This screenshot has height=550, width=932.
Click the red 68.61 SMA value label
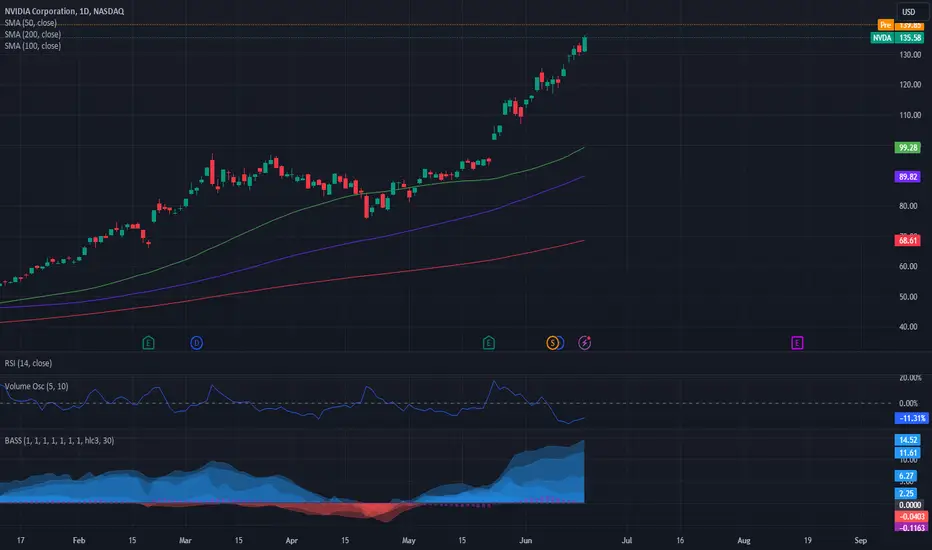coord(908,241)
